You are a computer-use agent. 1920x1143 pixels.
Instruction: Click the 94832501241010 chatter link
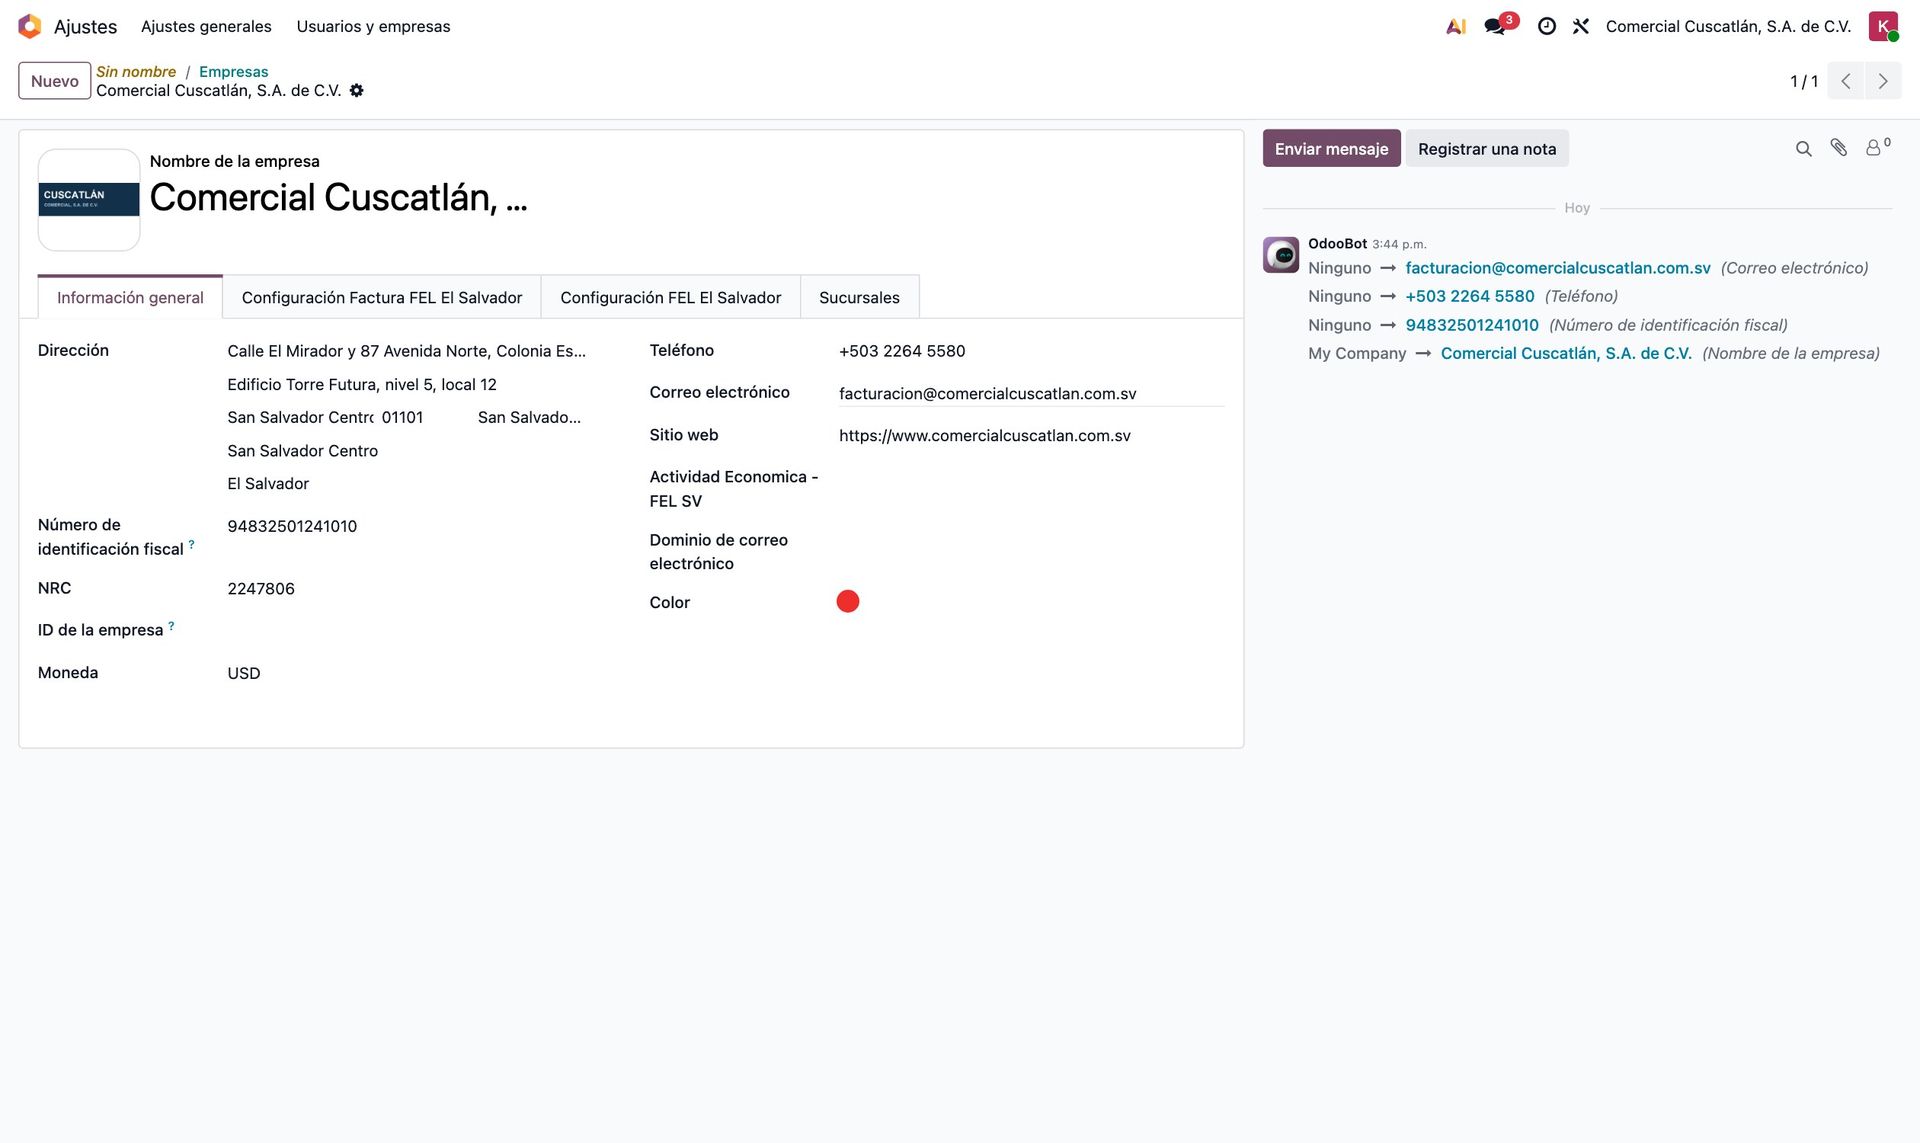(1472, 325)
